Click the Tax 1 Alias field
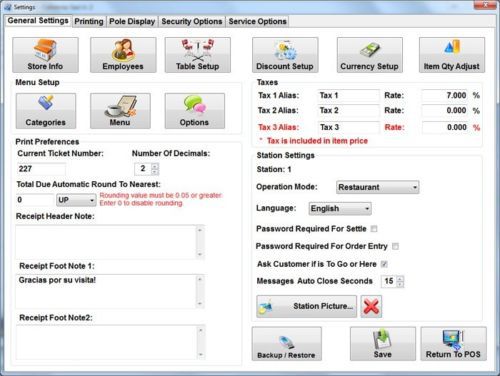The image size is (500, 376). [x=349, y=95]
